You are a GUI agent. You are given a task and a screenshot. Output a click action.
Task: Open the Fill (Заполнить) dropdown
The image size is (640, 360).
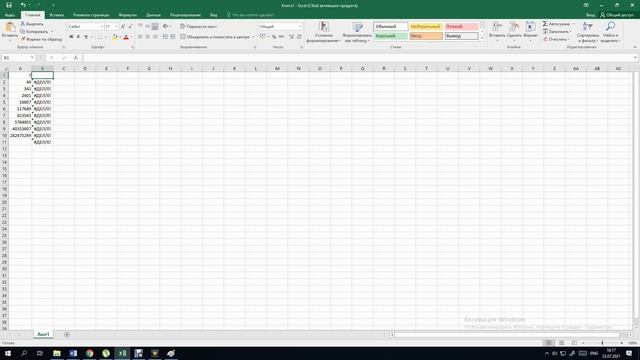point(557,31)
